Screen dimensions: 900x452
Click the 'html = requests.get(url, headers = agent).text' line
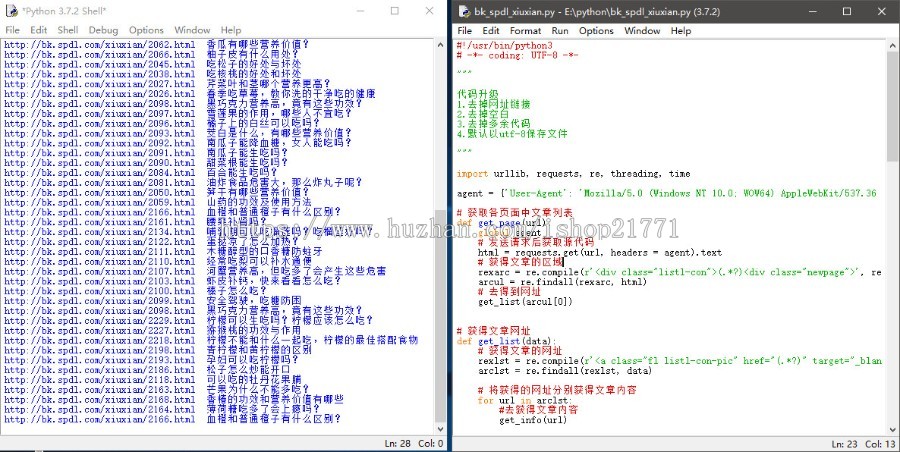[600, 253]
